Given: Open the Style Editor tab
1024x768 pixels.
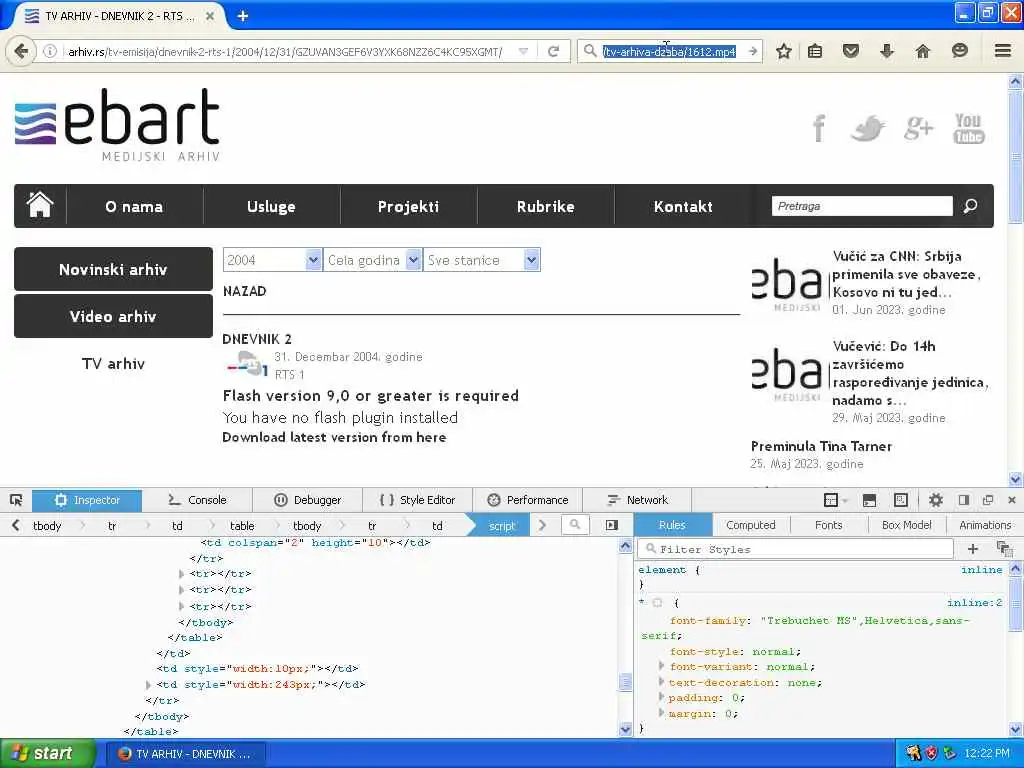Looking at the screenshot, I should [417, 500].
